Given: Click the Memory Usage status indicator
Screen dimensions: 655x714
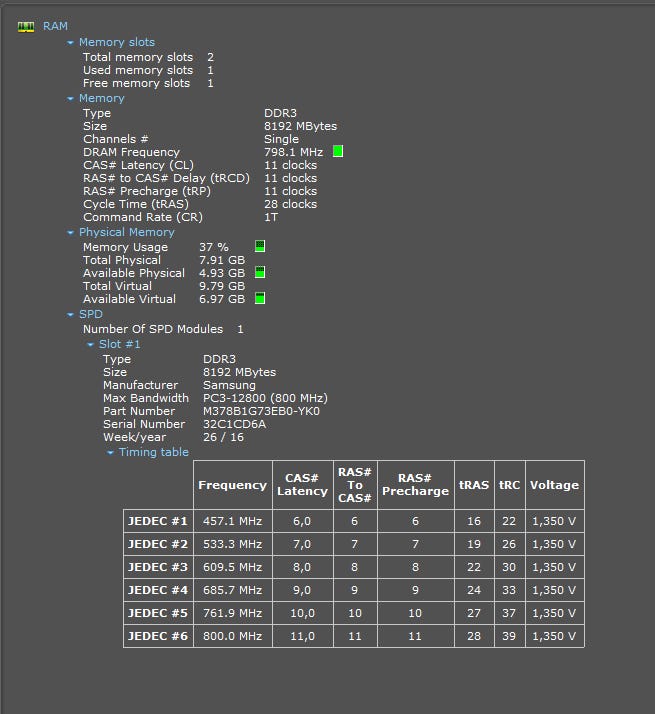Looking at the screenshot, I should [260, 246].
